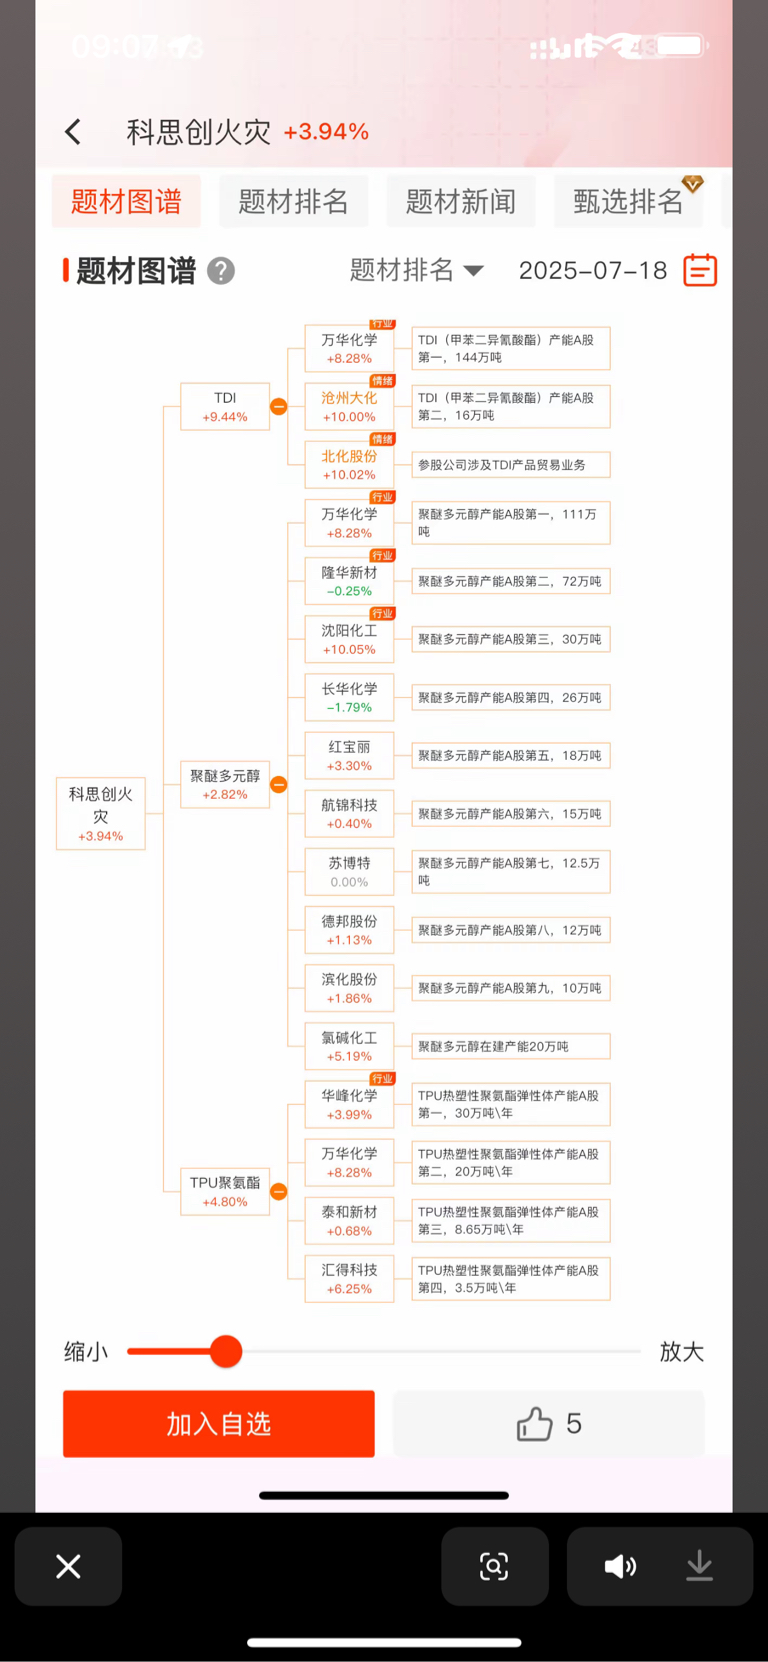Tap the download arrow icon
Image resolution: width=768 pixels, height=1662 pixels.
pos(699,1566)
